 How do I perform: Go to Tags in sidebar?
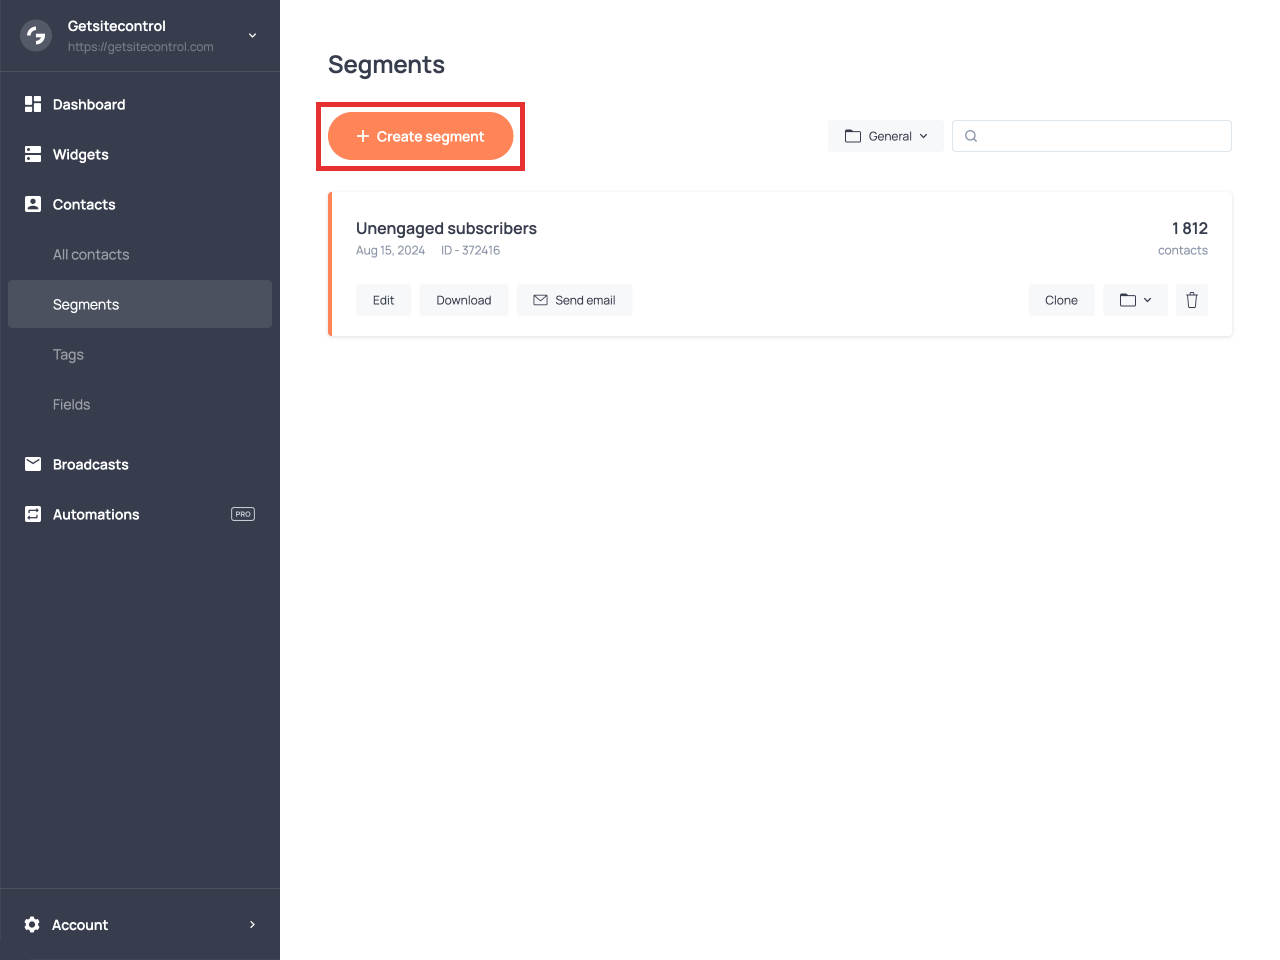(x=68, y=354)
